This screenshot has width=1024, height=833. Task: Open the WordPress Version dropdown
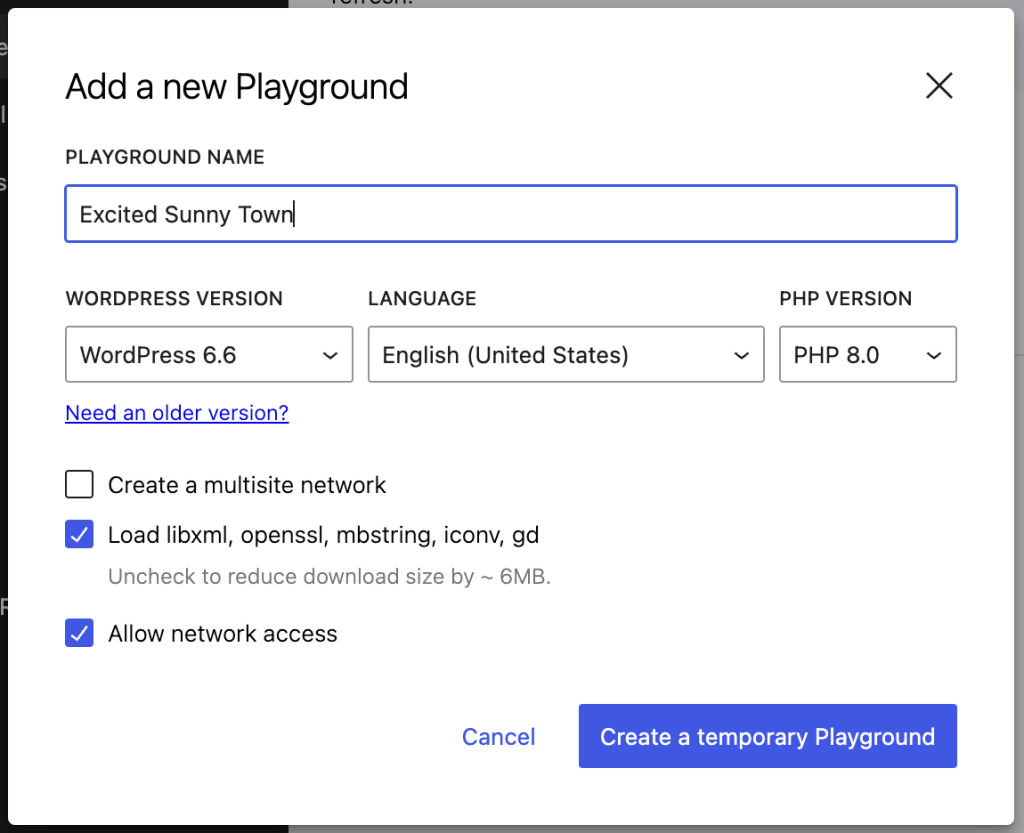(x=209, y=354)
